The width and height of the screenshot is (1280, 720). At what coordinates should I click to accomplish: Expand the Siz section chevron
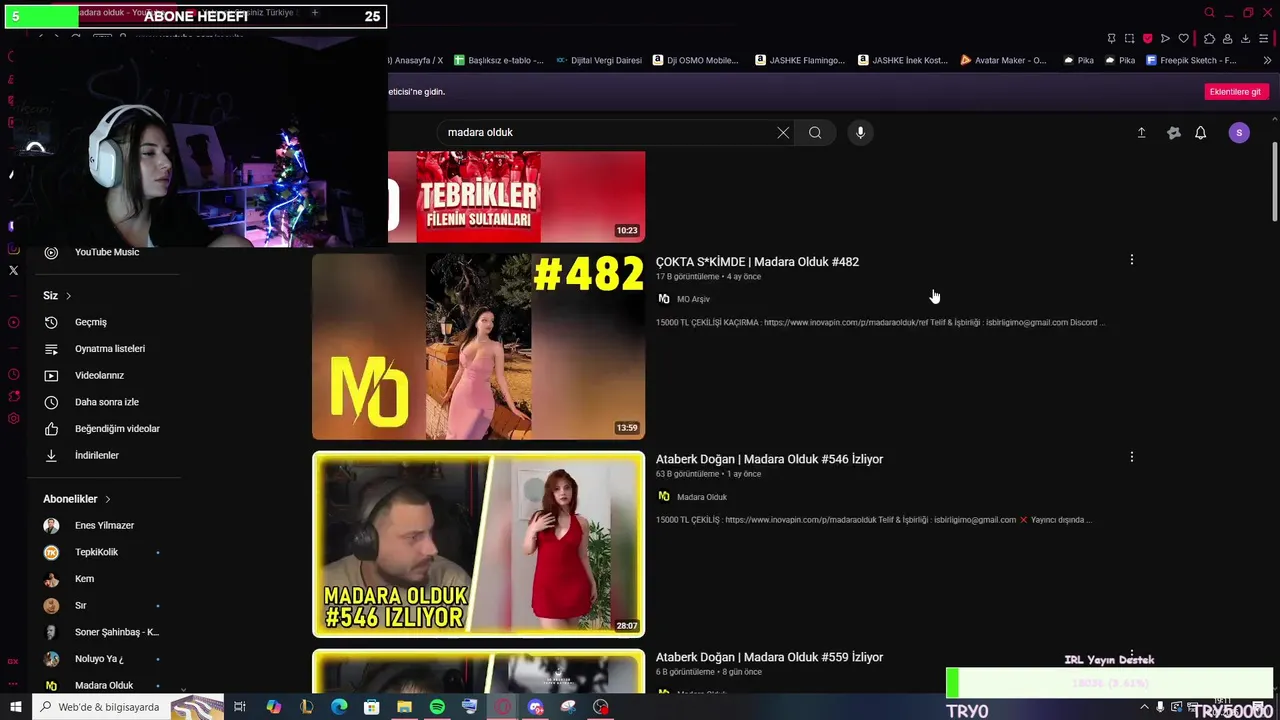[68, 296]
